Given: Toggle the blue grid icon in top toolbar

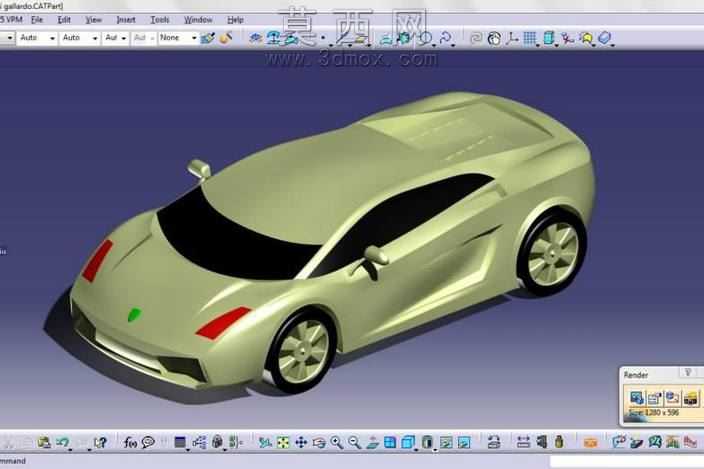Looking at the screenshot, I should [x=530, y=39].
